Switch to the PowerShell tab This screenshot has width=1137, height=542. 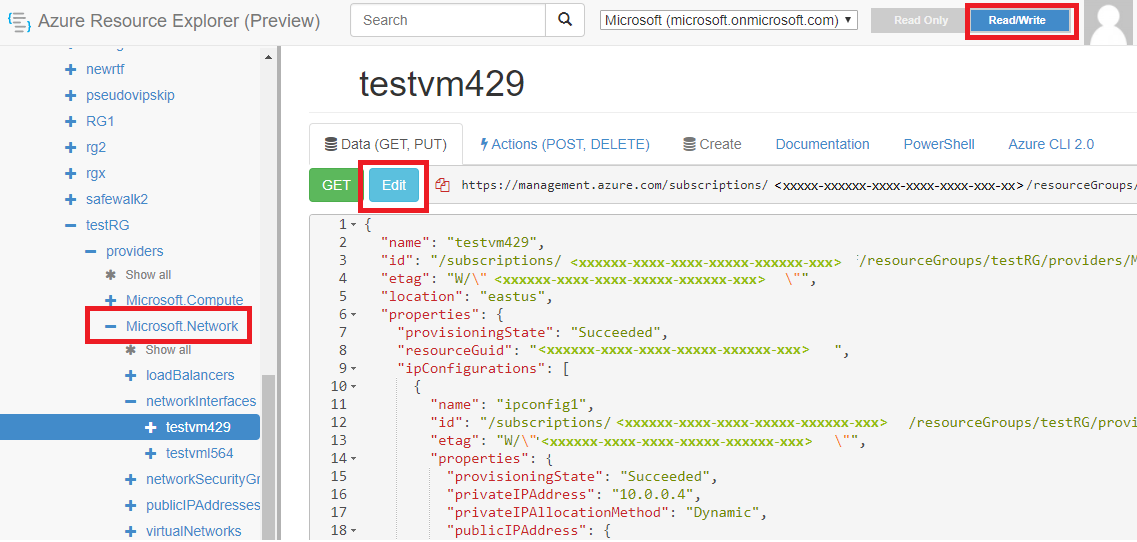938,144
